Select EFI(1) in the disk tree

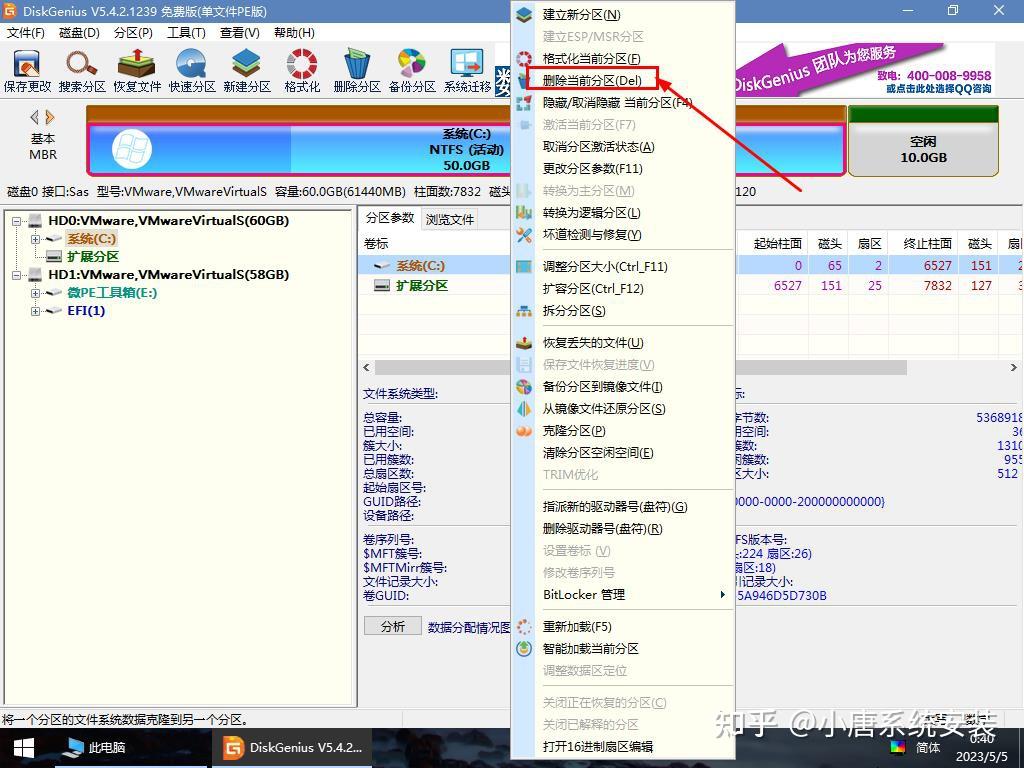[x=86, y=311]
